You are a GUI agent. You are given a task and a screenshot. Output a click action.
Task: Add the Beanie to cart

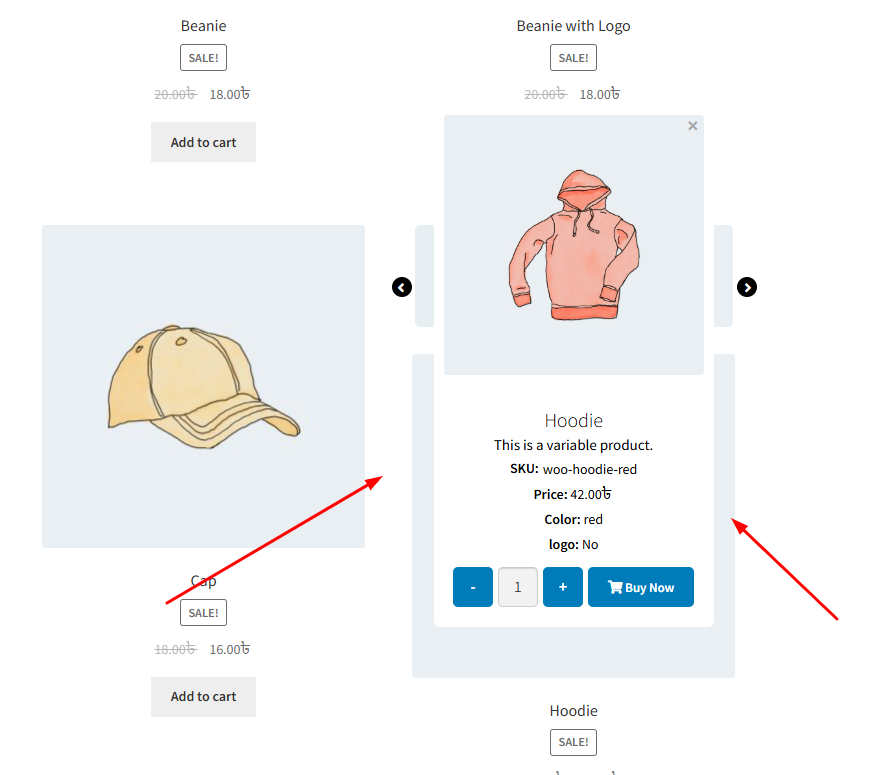pyautogui.click(x=203, y=142)
